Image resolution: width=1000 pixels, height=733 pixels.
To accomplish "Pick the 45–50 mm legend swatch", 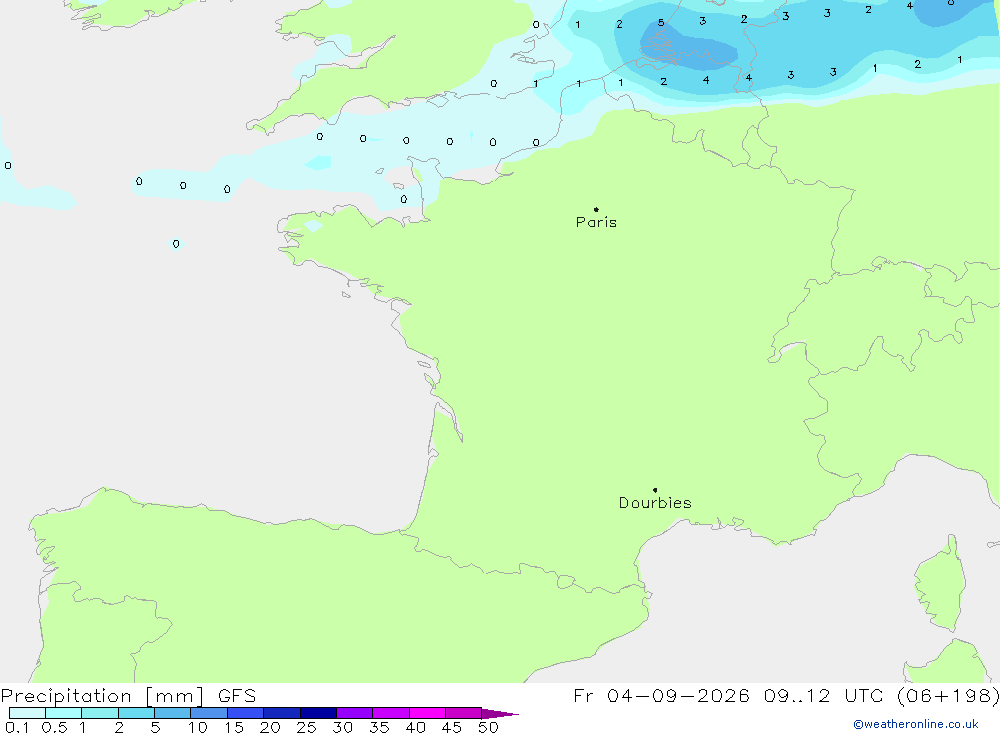I will (x=463, y=713).
